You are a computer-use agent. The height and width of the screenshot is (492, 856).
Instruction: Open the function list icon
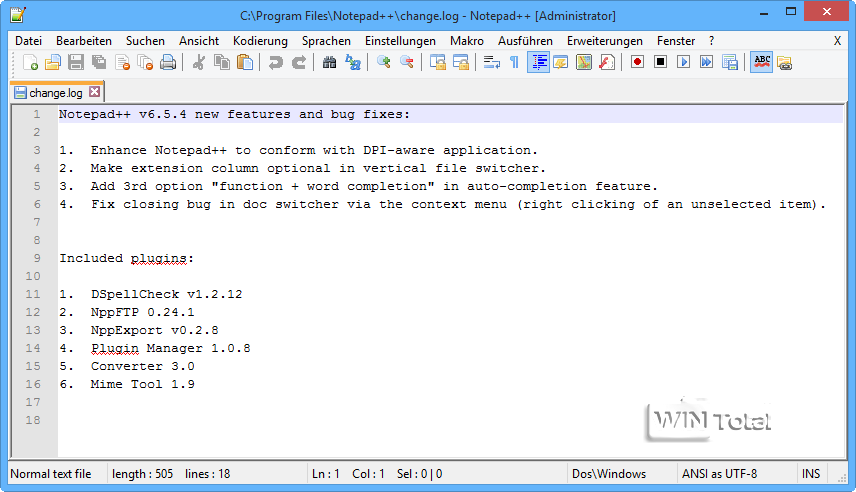pyautogui.click(x=607, y=62)
